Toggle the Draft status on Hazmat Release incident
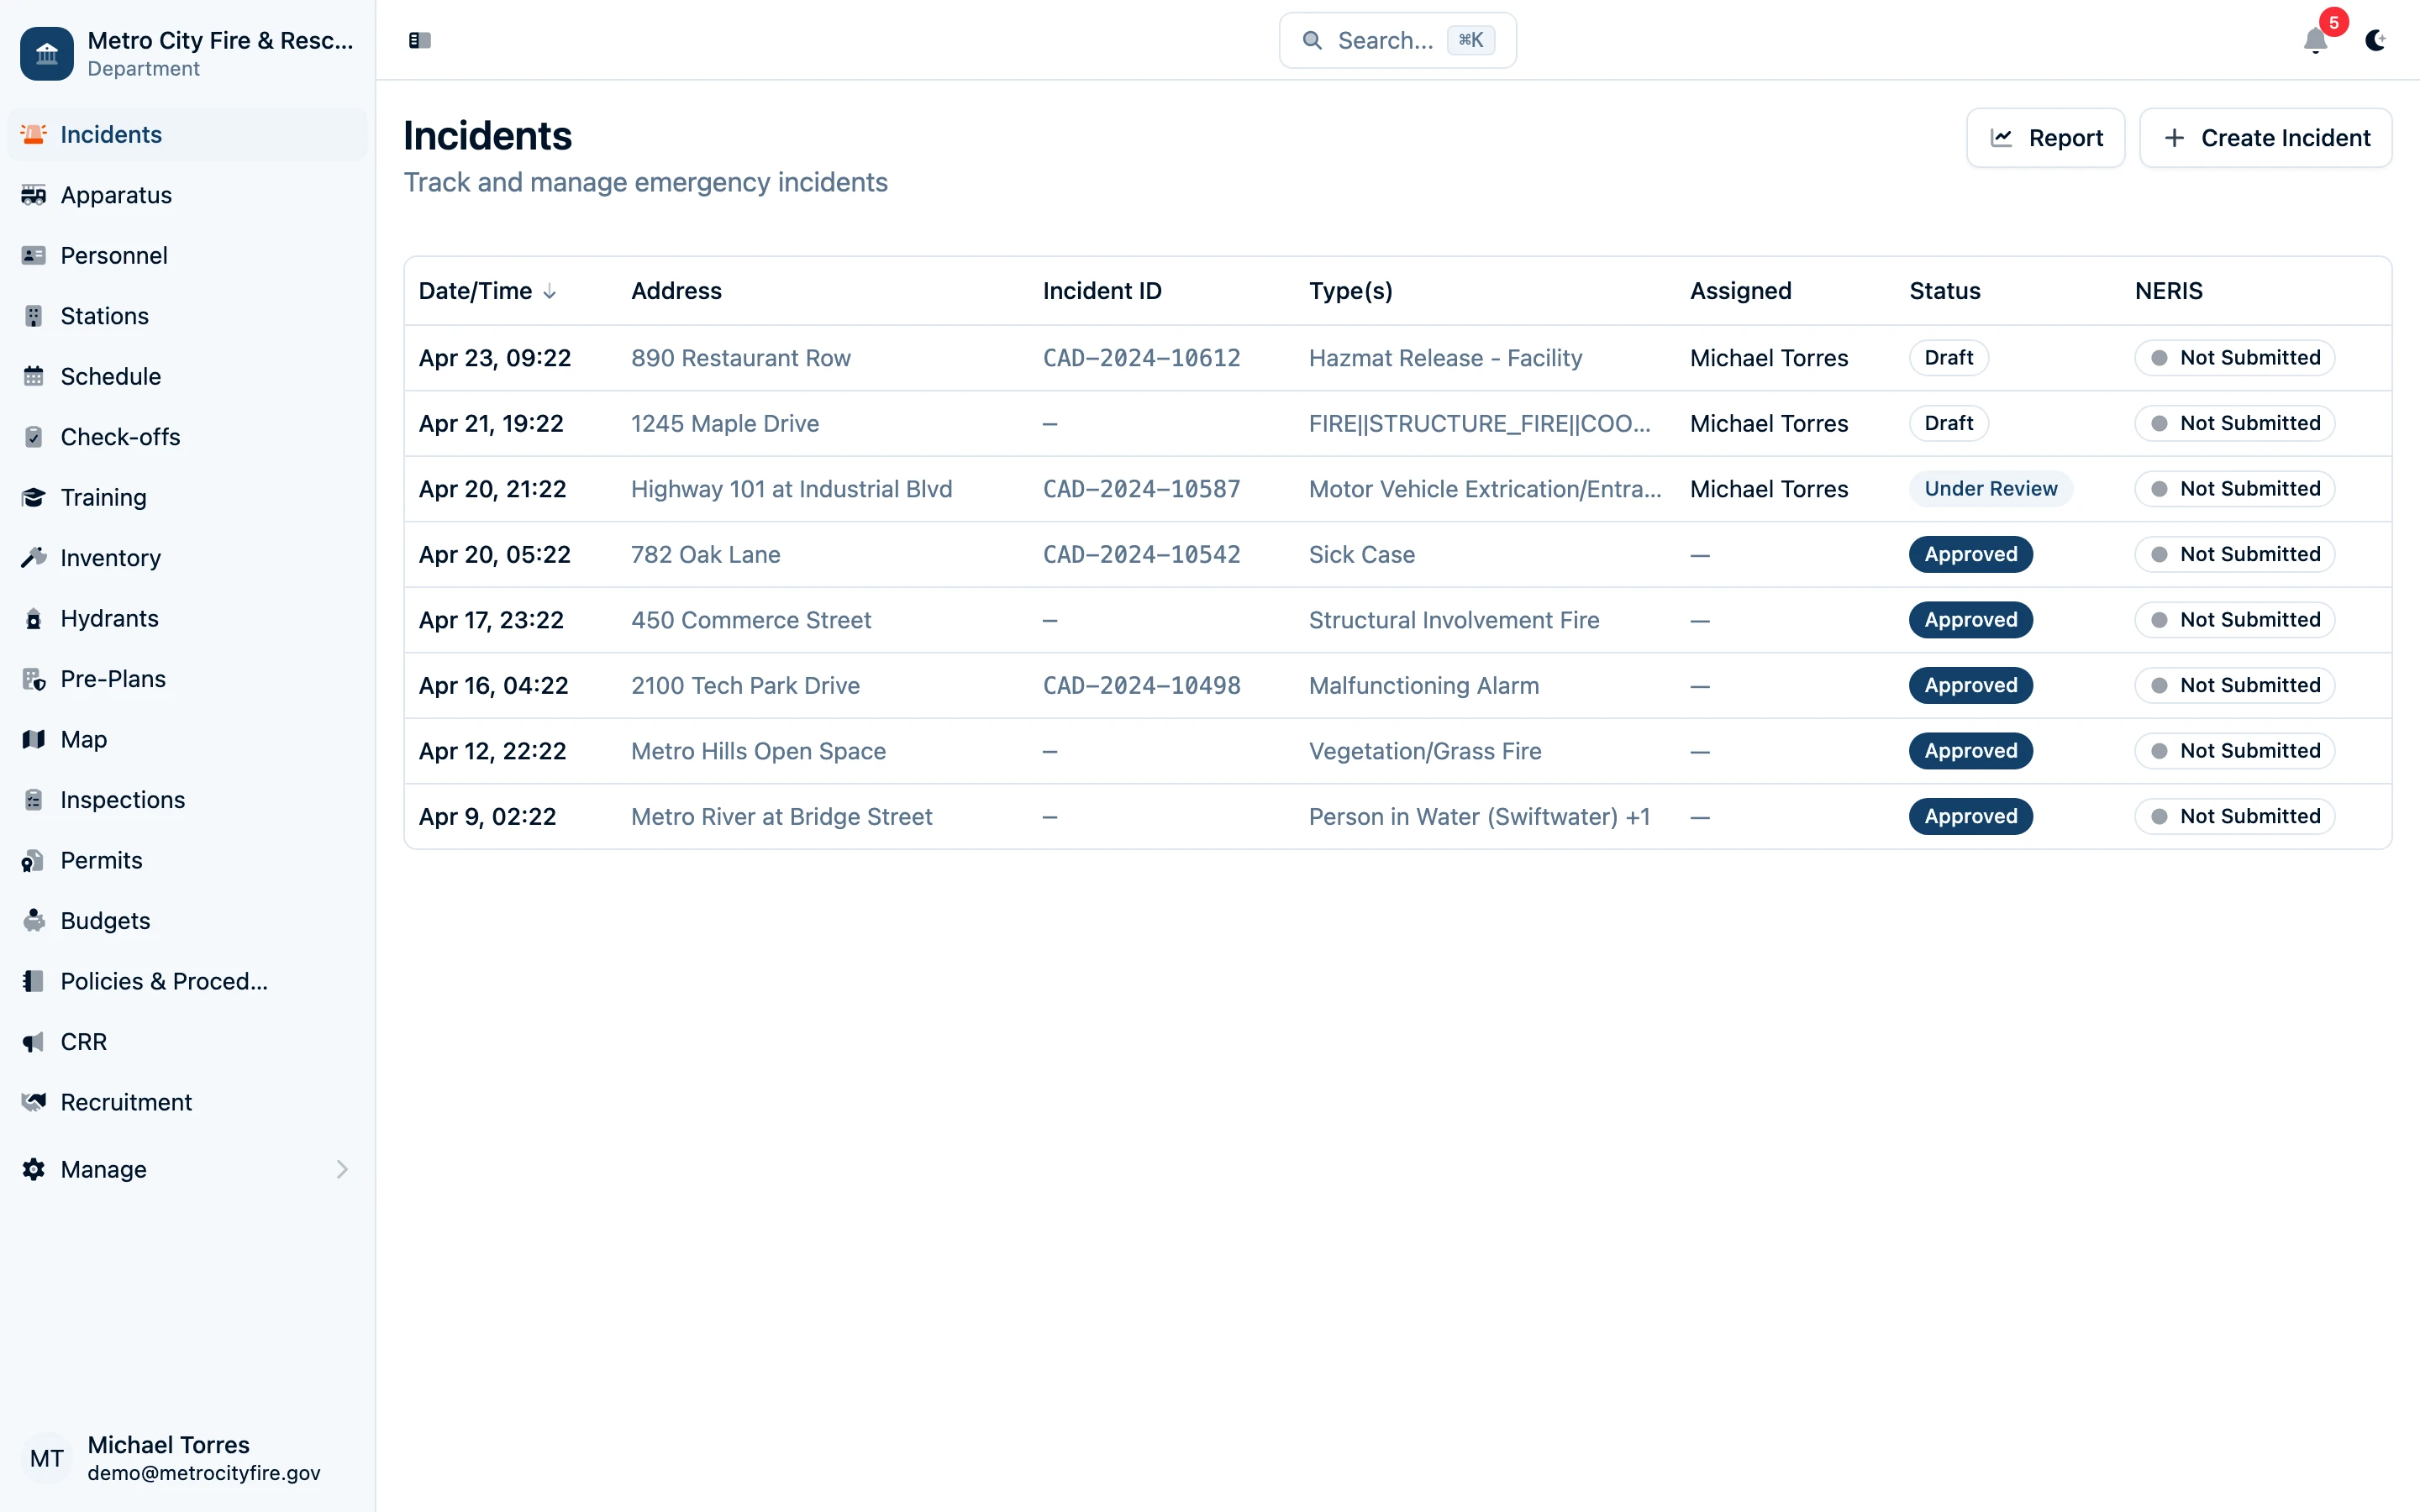Image resolution: width=2420 pixels, height=1512 pixels. click(x=1948, y=357)
